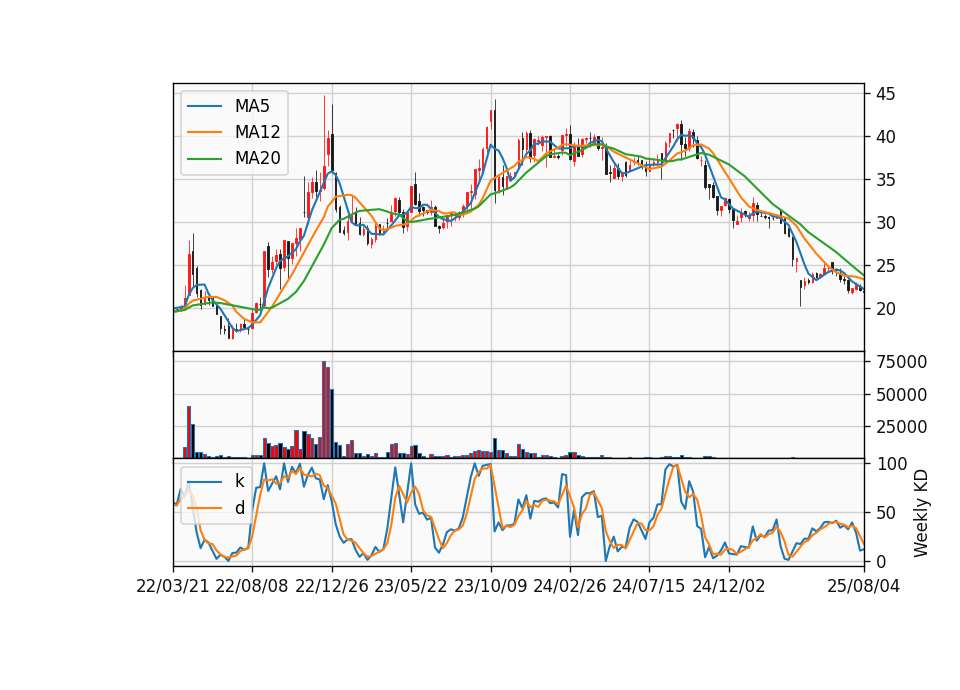This screenshot has height=690, width=960.
Task: Click the tallest volume bar near 22/12/26
Action: [324, 410]
